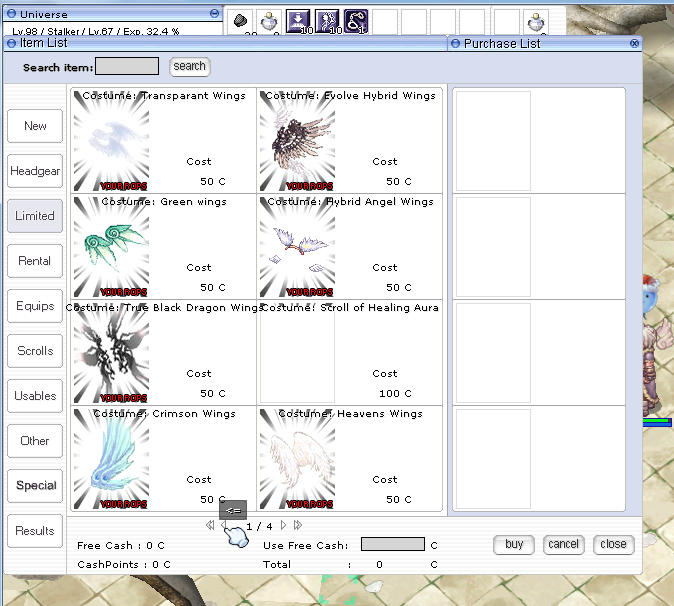Select the second level-10 skill icon
The image size is (674, 606).
pyautogui.click(x=327, y=21)
